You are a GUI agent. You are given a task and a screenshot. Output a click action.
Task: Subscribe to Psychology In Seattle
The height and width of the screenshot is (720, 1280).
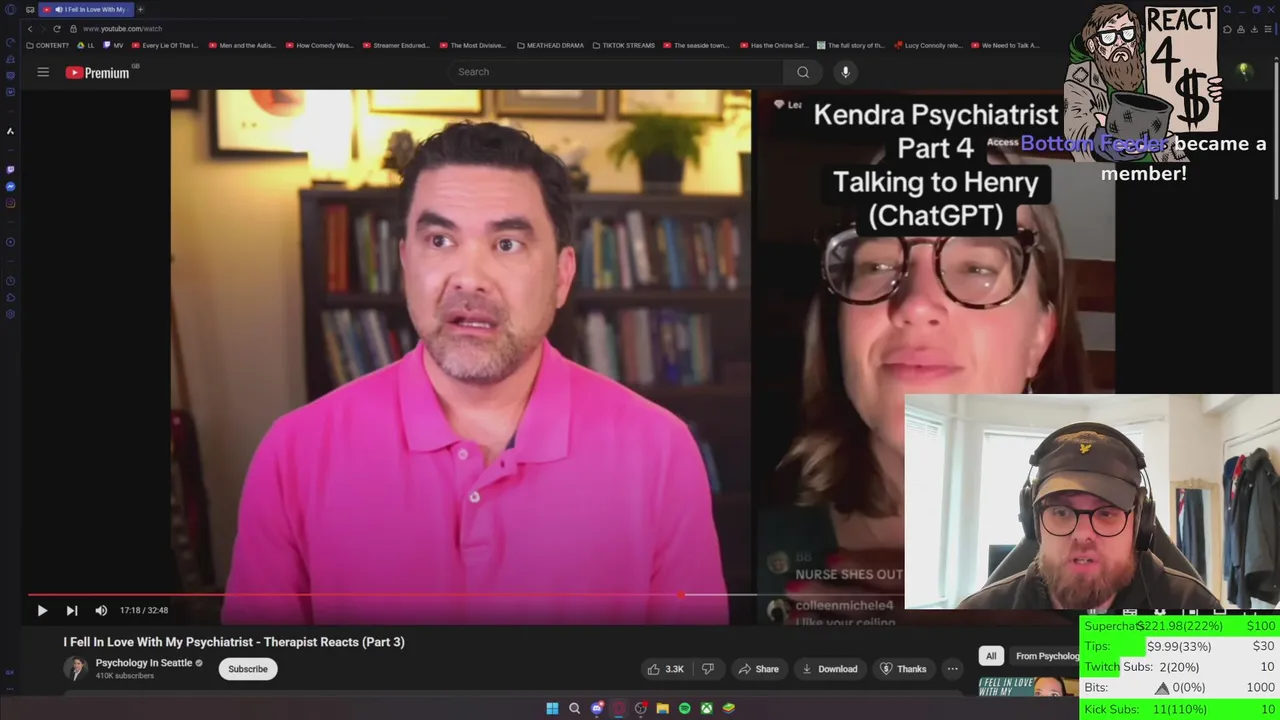248,669
